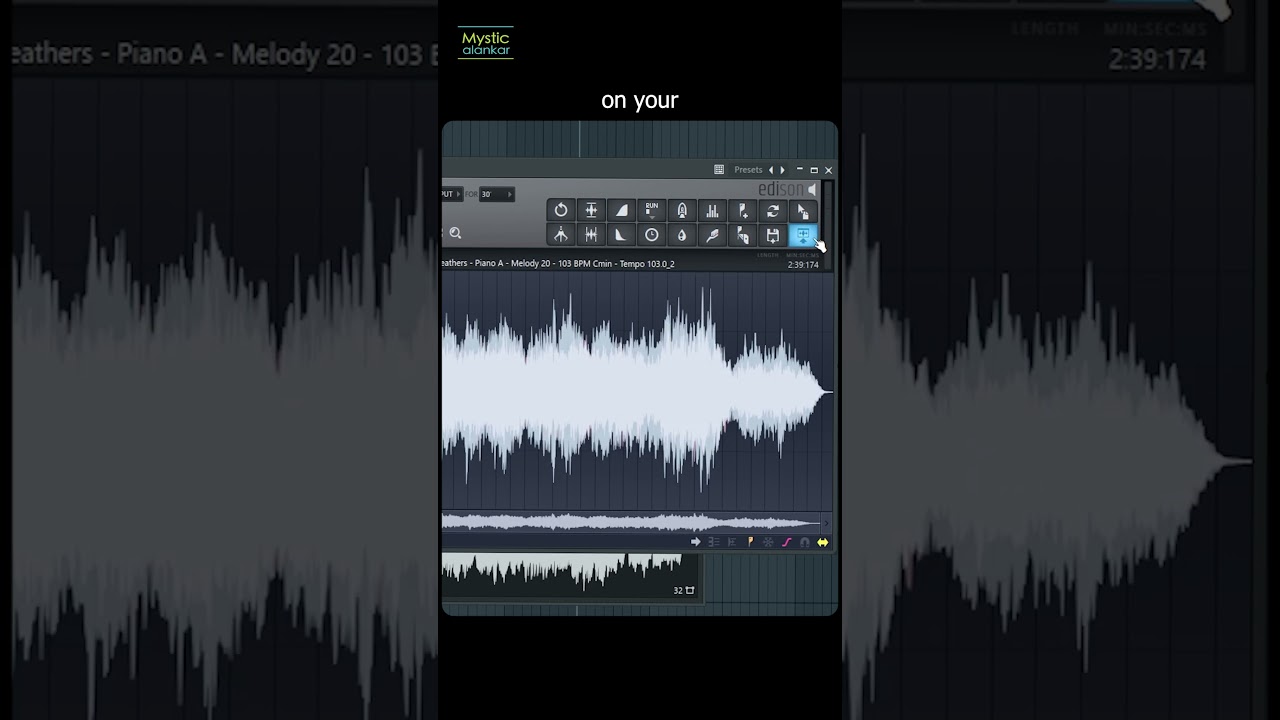Click the overview scroll right arrow

(826, 522)
